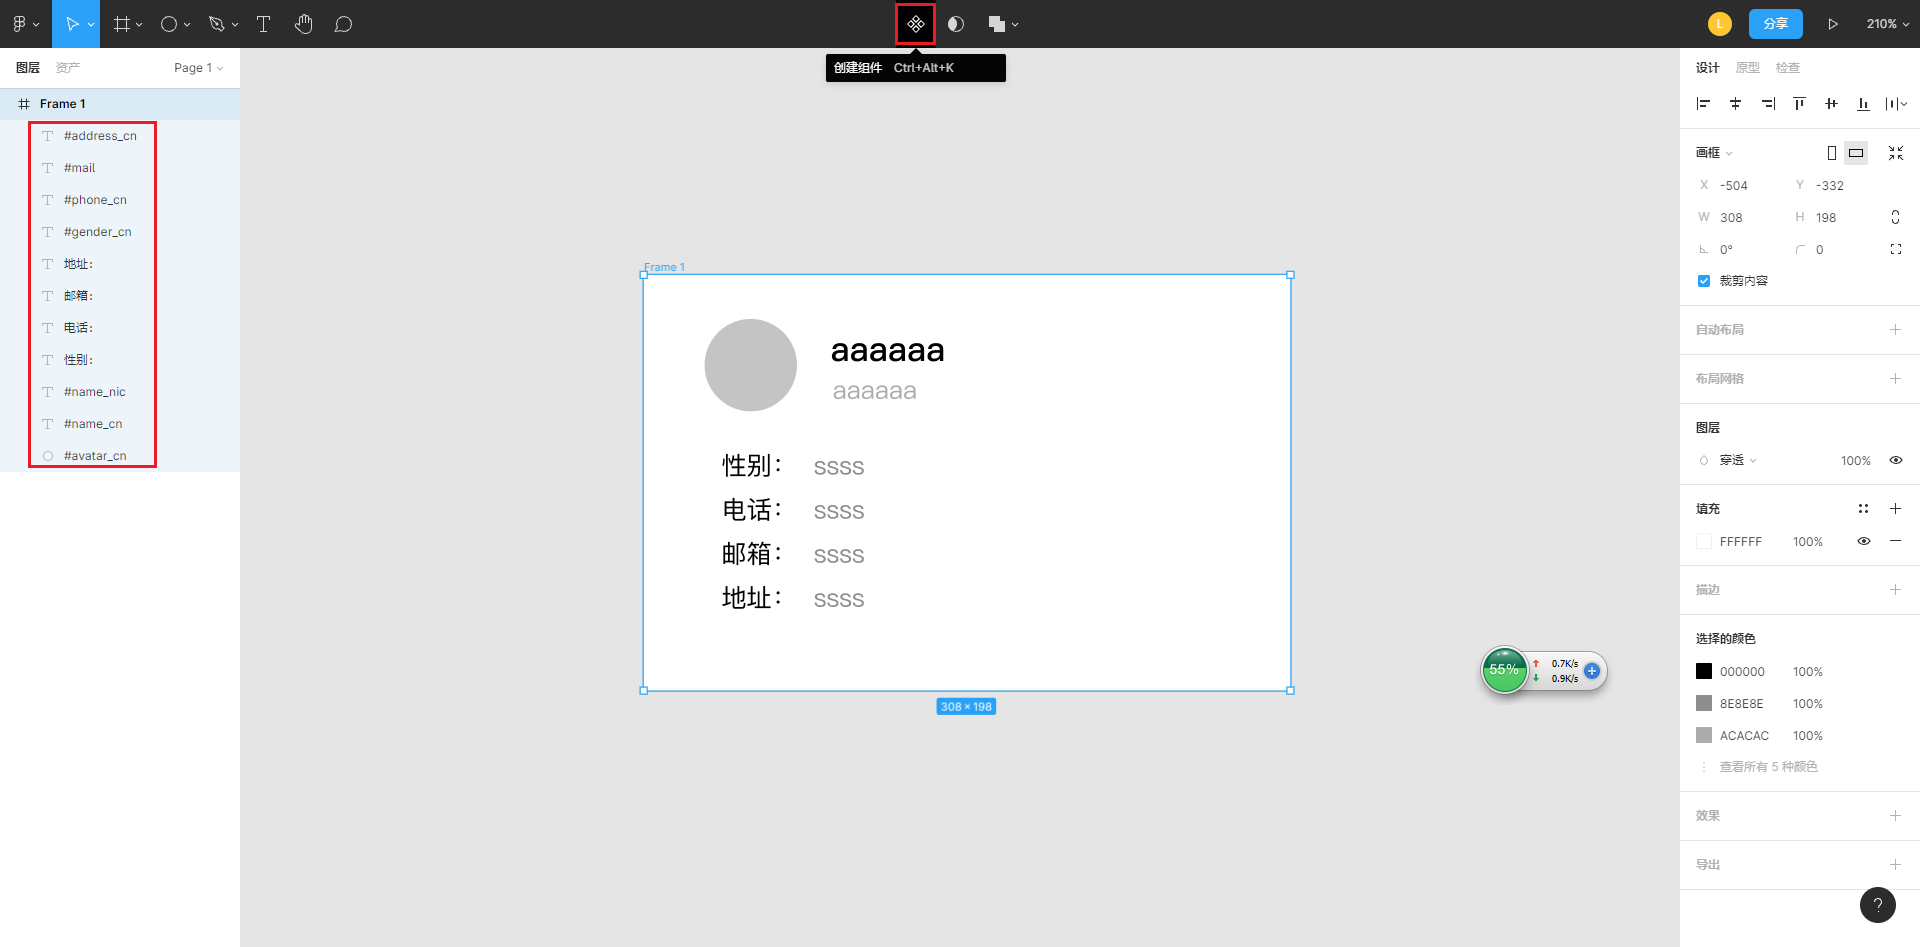Click the blue Share button

pos(1775,24)
